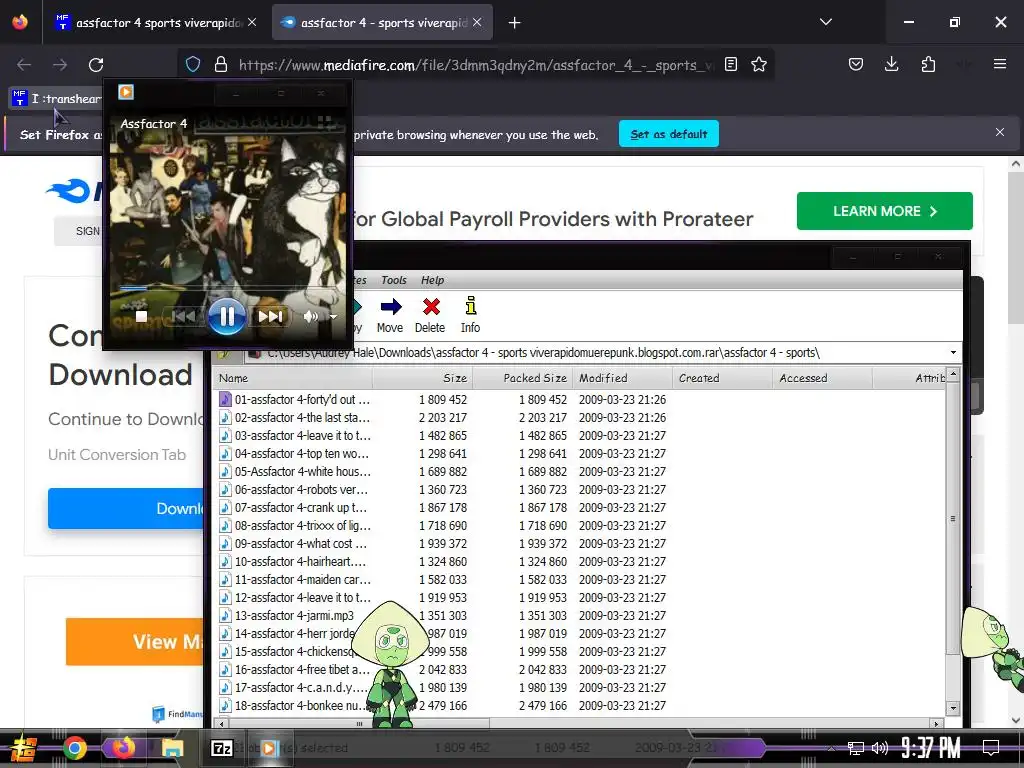Toggle Firefox reader view icon
The height and width of the screenshot is (768, 1024).
click(x=731, y=64)
